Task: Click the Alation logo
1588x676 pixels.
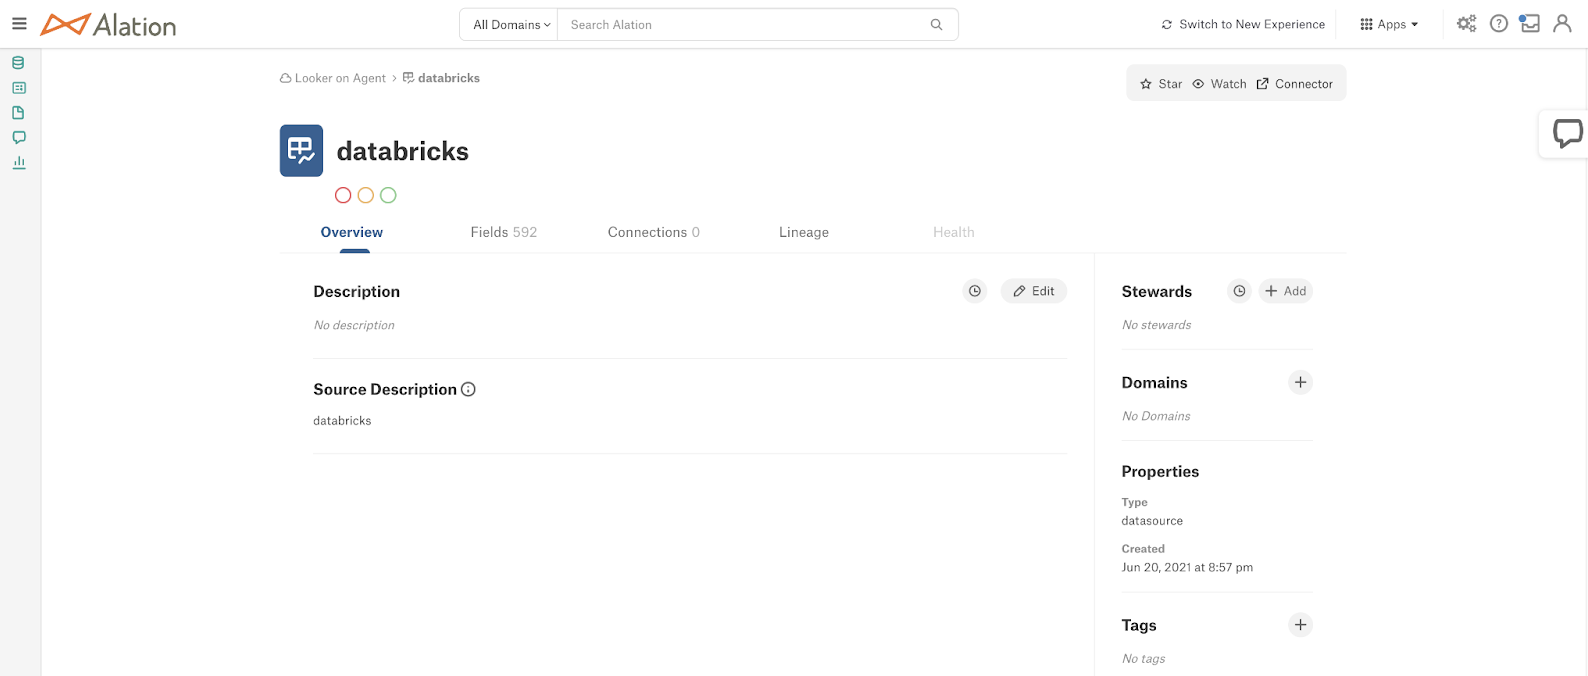Action: coord(108,25)
